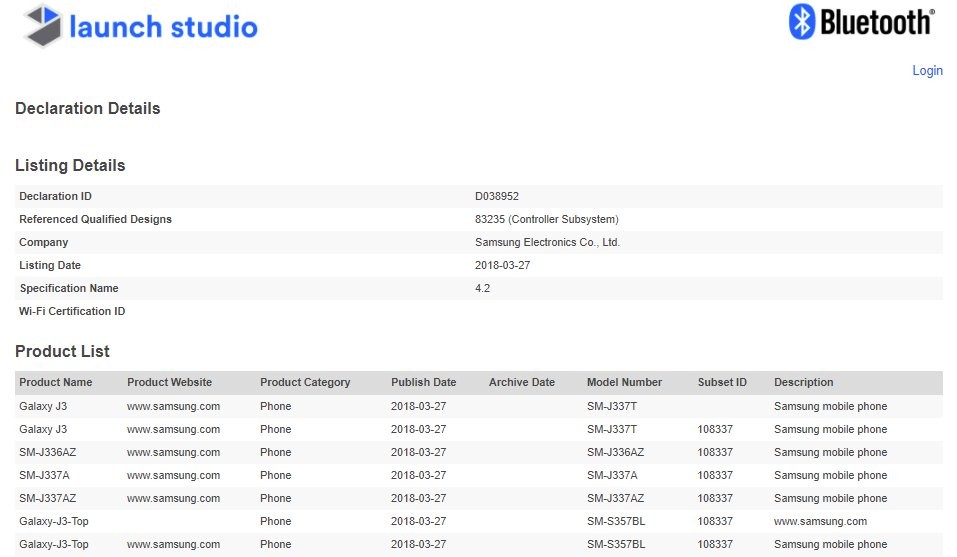Screen dimensions: 957x557
Task: Open www.samsung.com link in SM-J336AZ row
Action: click(x=173, y=452)
